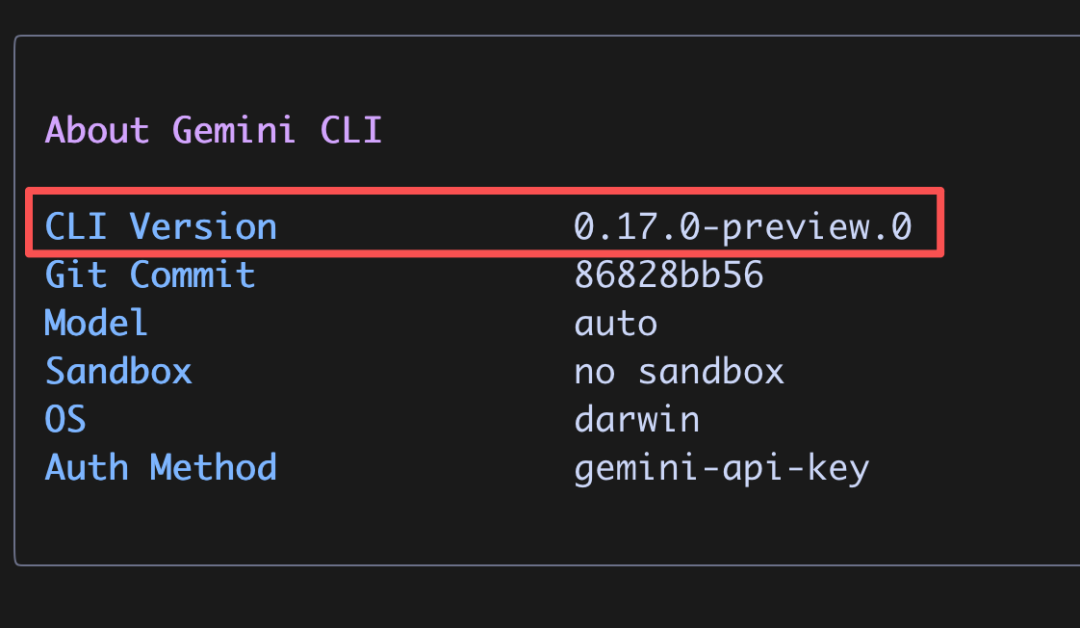Click the OS label

[65, 419]
